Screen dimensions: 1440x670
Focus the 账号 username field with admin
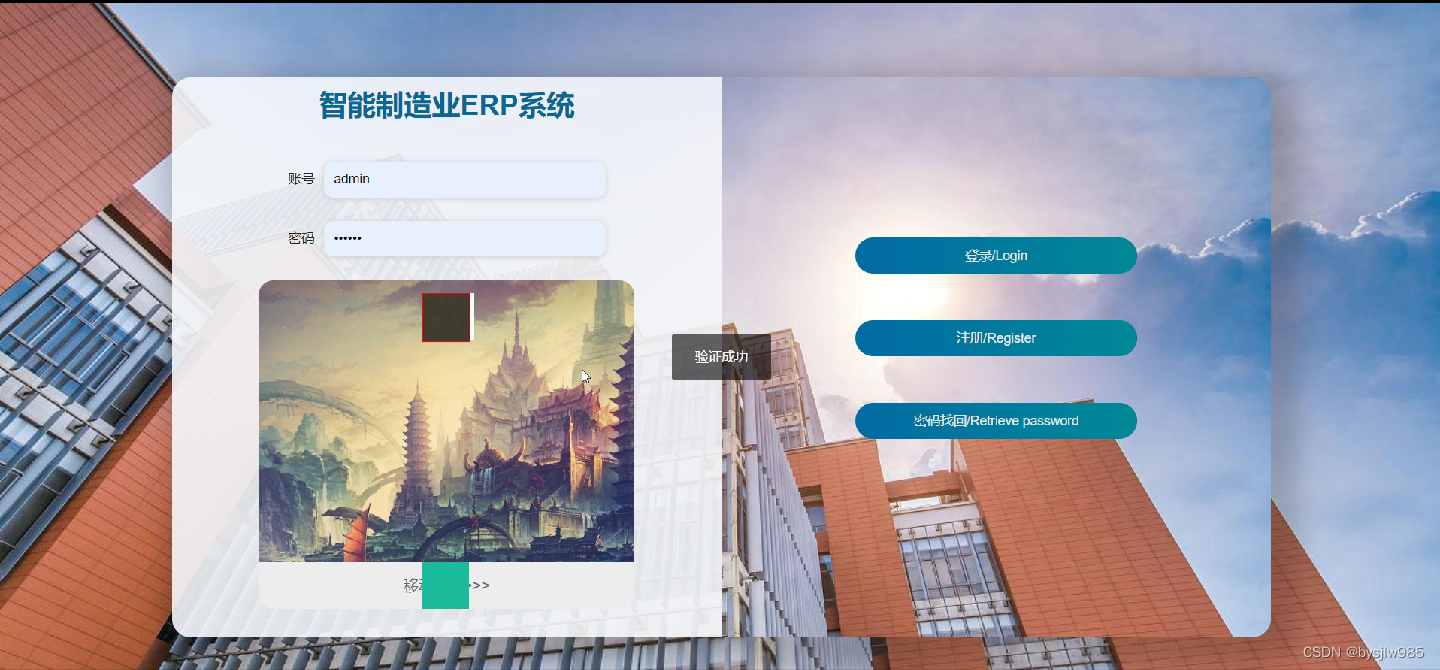(x=465, y=179)
